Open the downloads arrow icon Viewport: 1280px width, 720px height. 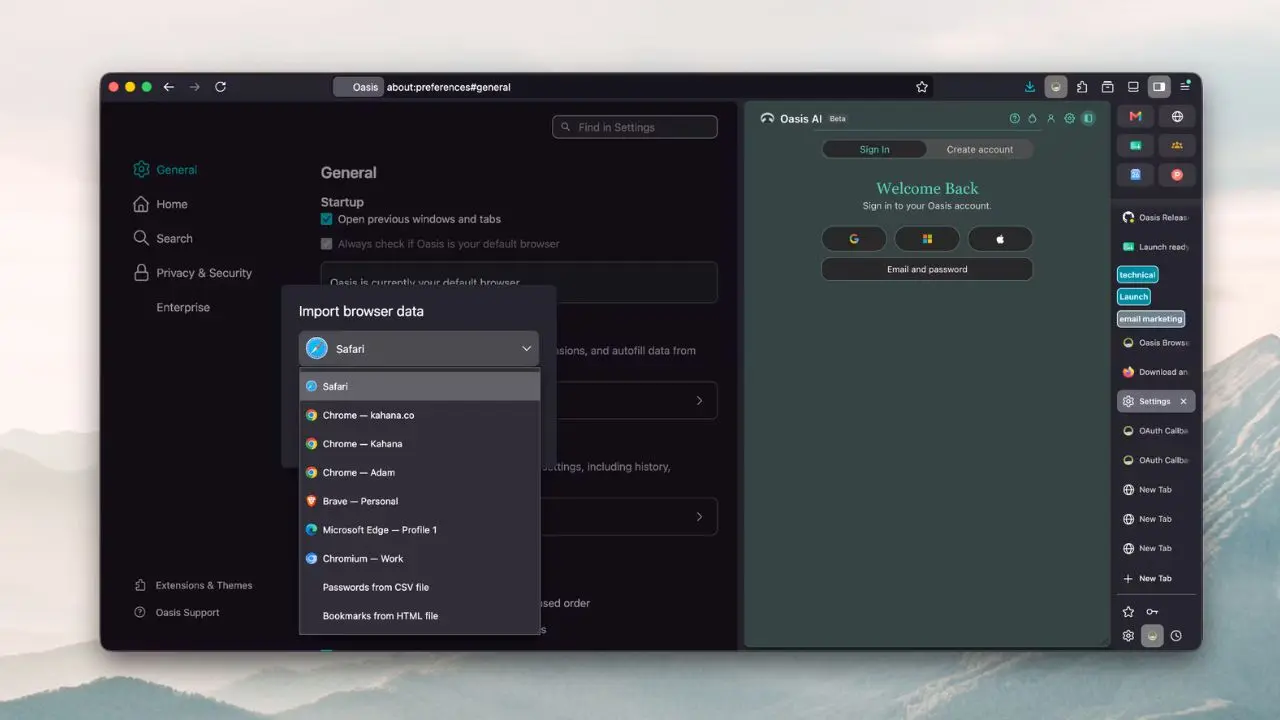pyautogui.click(x=1030, y=87)
